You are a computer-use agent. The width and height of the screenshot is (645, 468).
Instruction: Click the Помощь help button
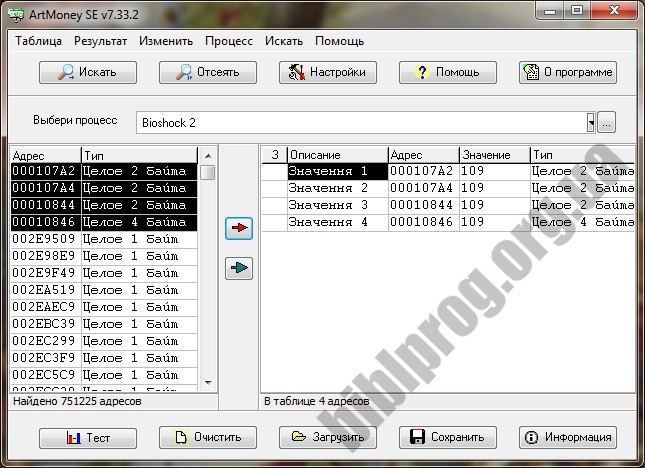coord(448,72)
